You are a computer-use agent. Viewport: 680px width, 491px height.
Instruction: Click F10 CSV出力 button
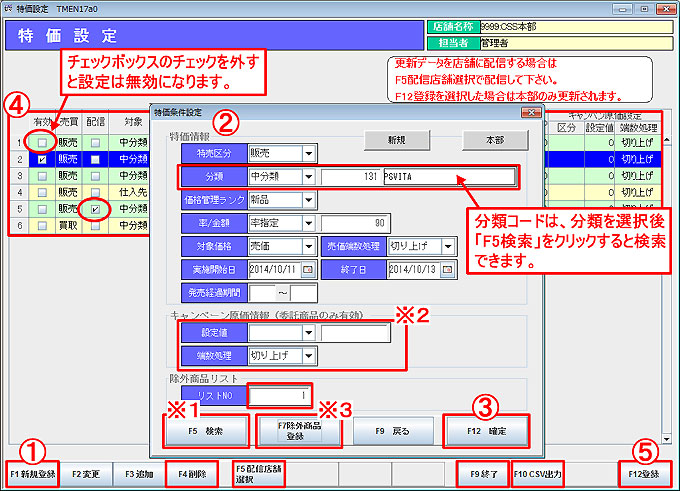click(537, 474)
